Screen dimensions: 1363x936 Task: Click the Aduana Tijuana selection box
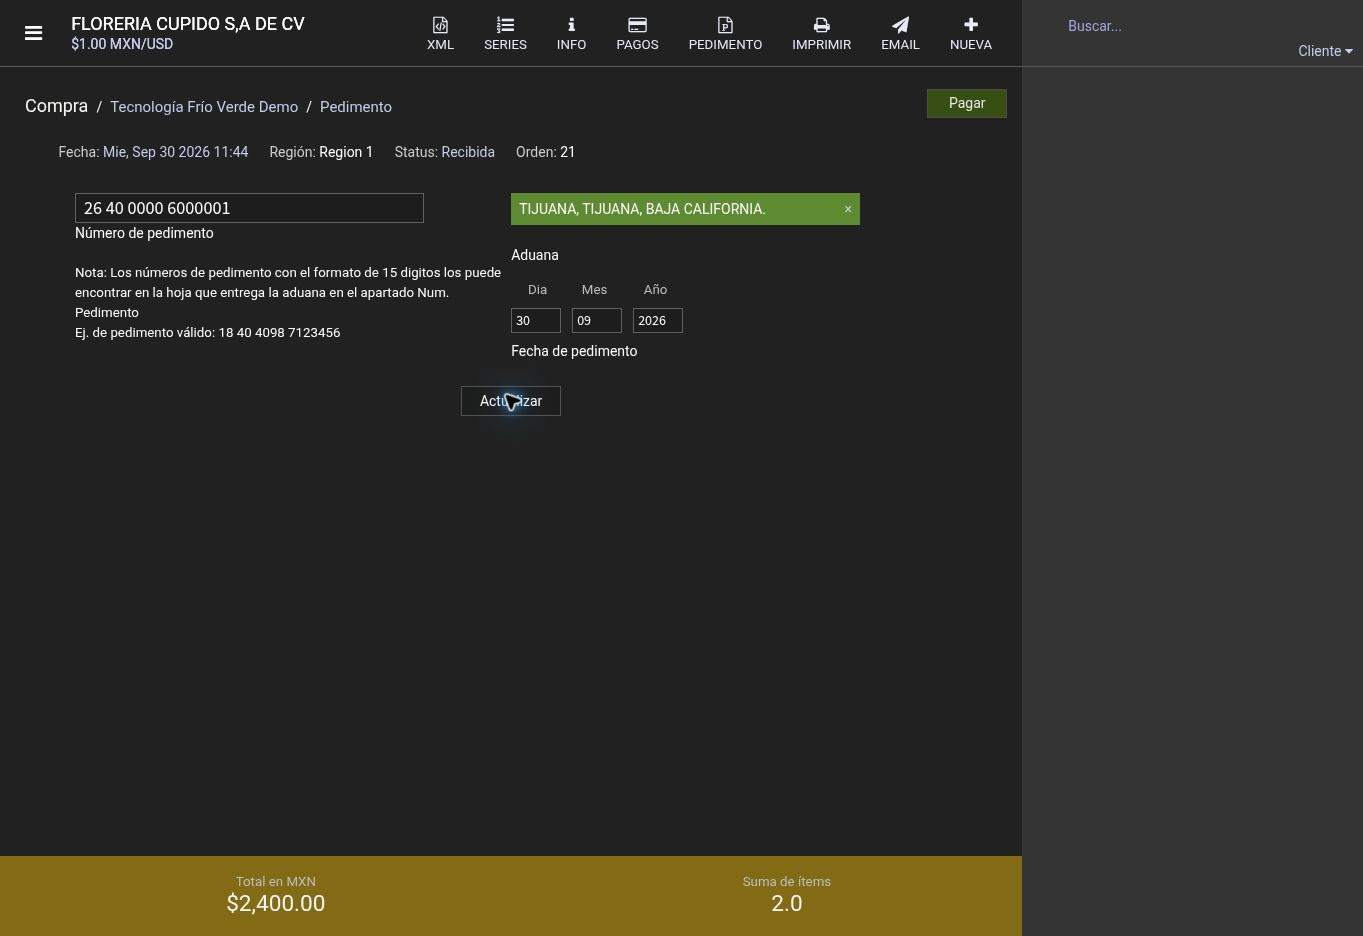[x=685, y=209]
